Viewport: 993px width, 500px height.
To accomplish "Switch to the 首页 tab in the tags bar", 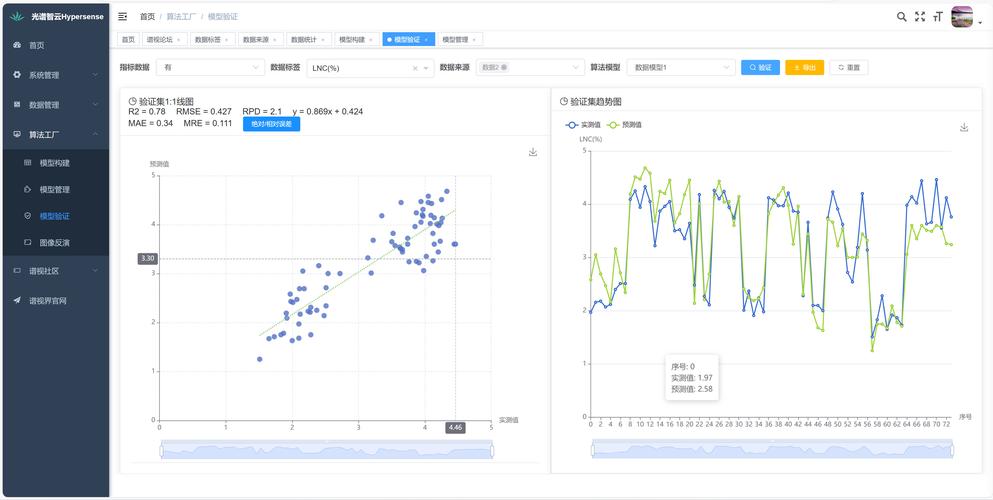I will click(x=129, y=39).
